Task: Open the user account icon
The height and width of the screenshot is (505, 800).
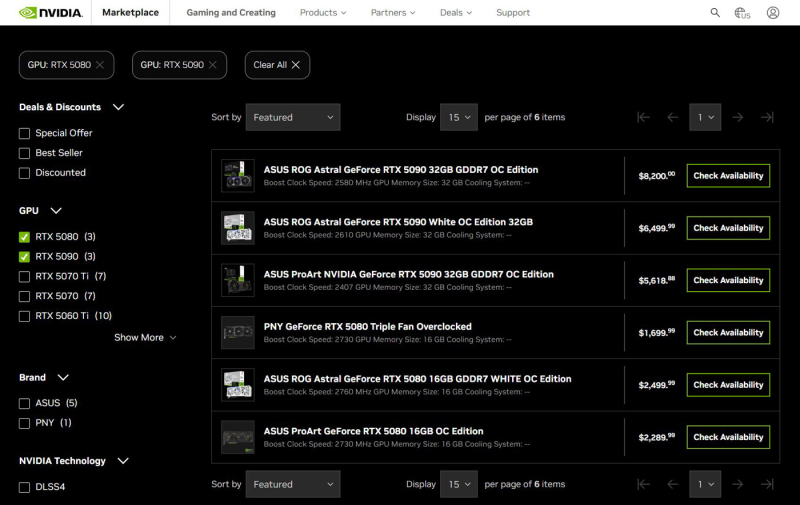Action: pos(772,12)
